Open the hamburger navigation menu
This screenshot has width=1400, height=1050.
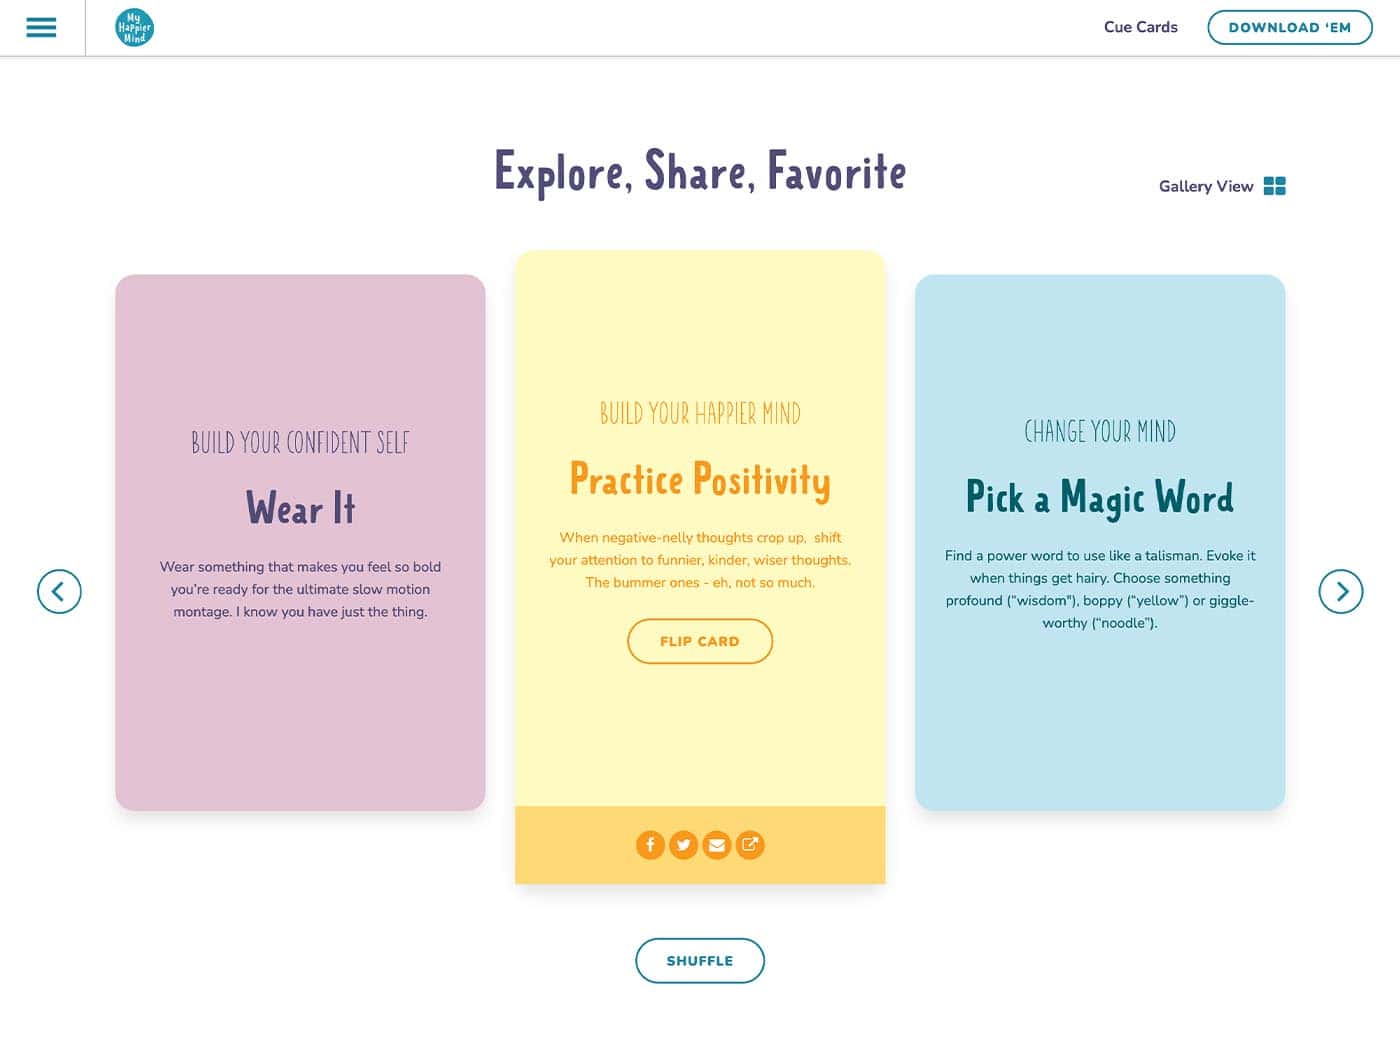pos(41,27)
